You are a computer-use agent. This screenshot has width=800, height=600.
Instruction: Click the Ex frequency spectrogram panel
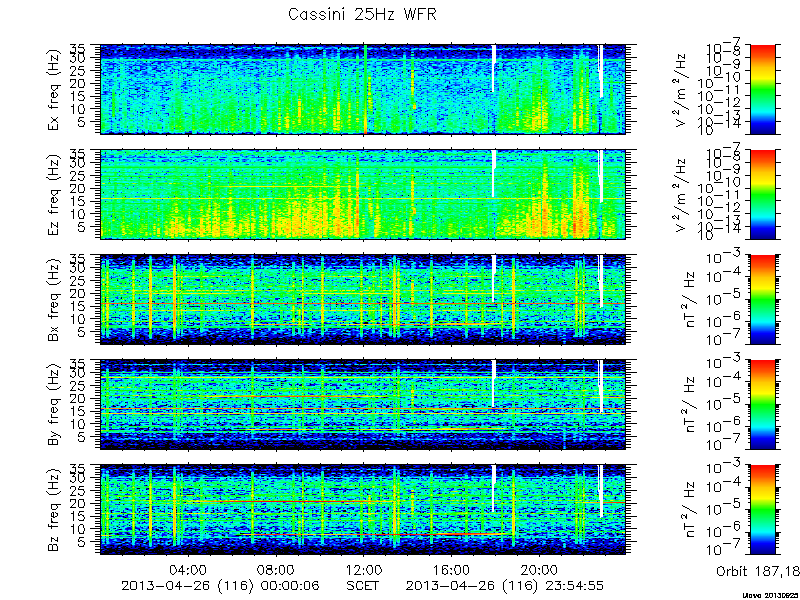(363, 89)
